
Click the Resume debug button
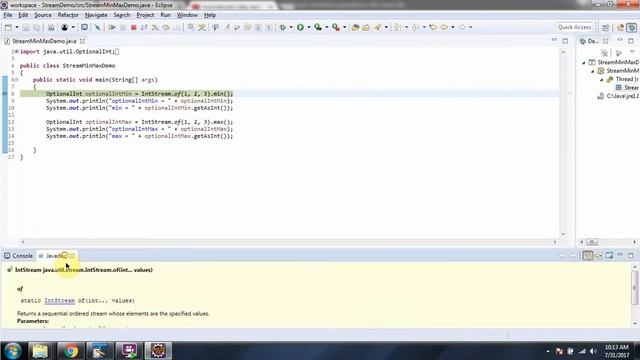coord(111,27)
